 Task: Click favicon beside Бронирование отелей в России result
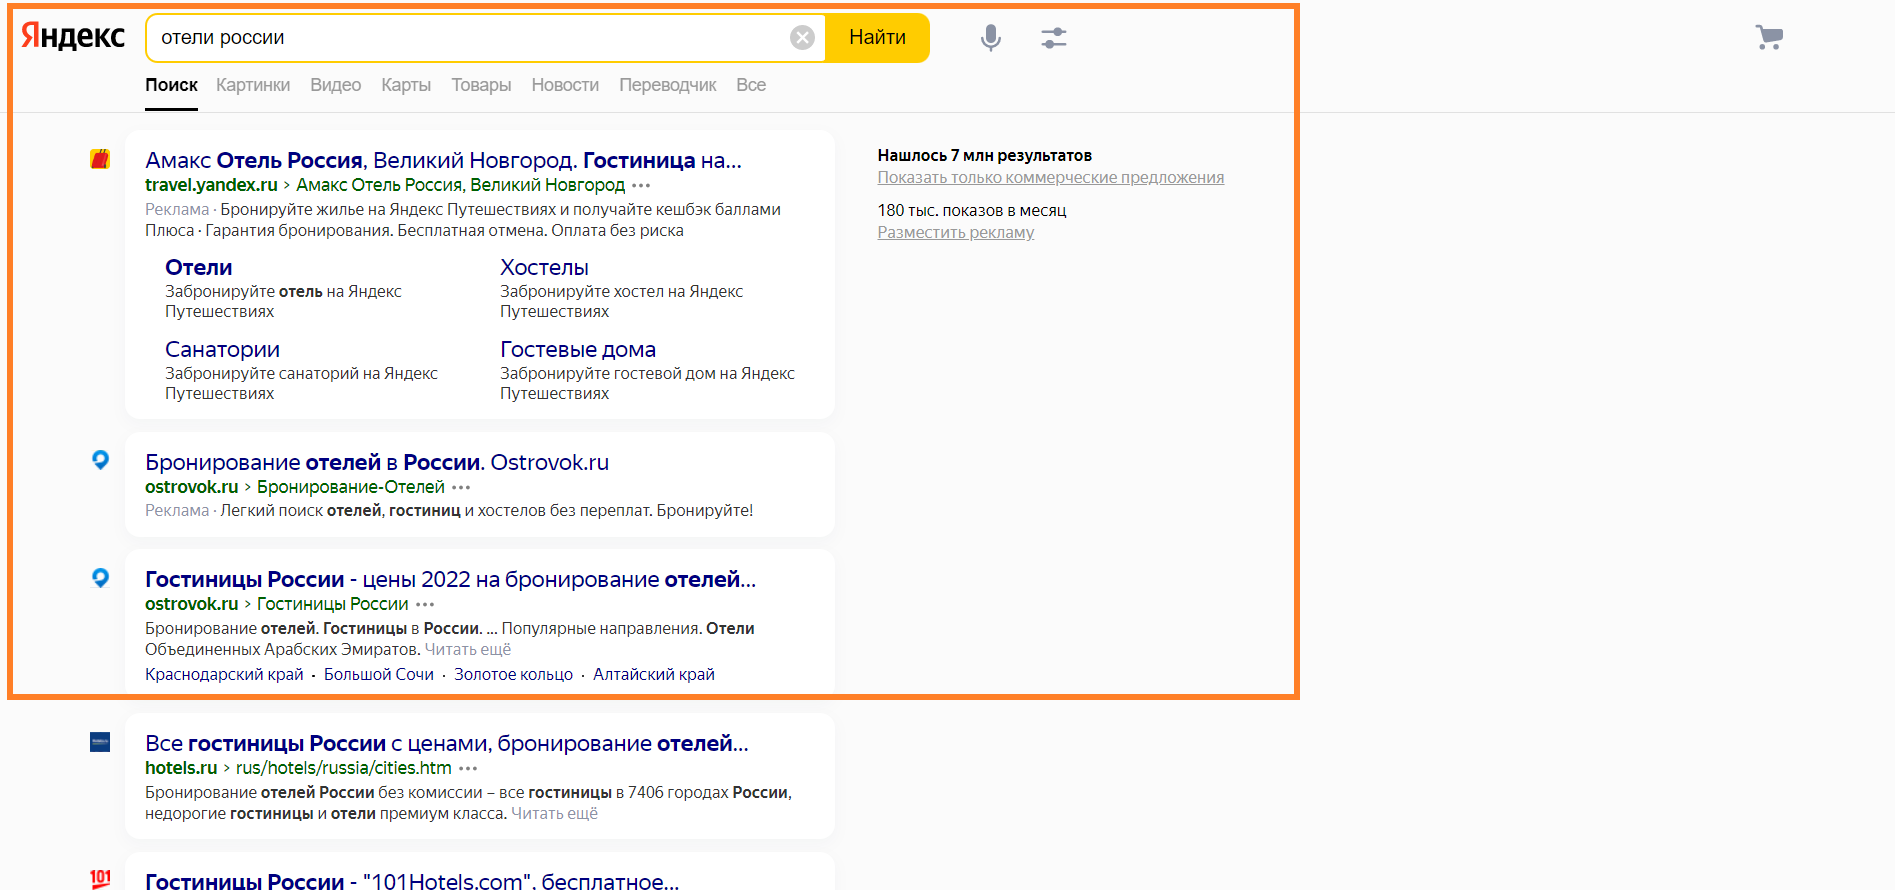(x=100, y=460)
